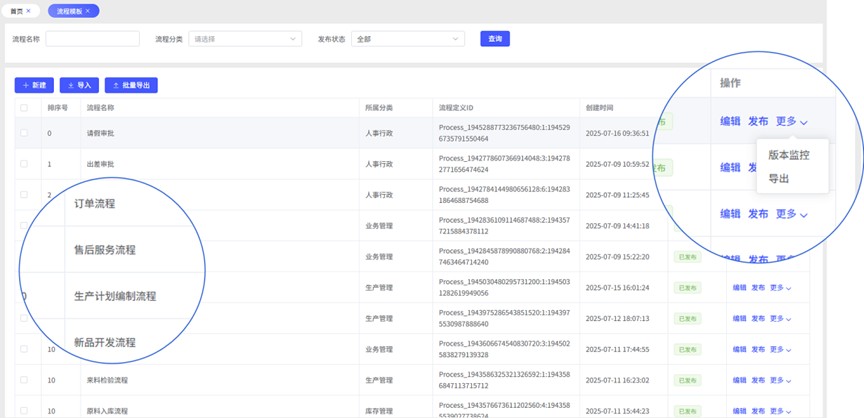Click 人事行政 category in the 请假审批 row

(379, 133)
